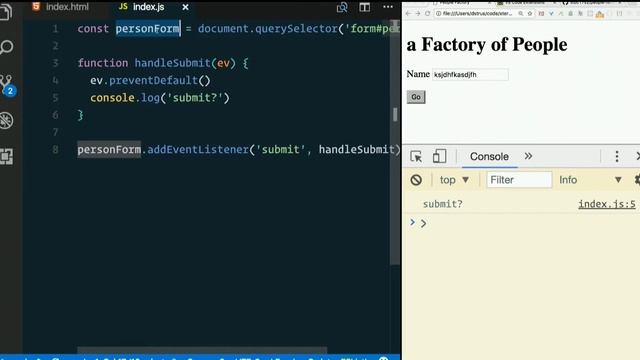The height and width of the screenshot is (360, 640).
Task: Clear the console with the ban icon
Action: tap(416, 180)
